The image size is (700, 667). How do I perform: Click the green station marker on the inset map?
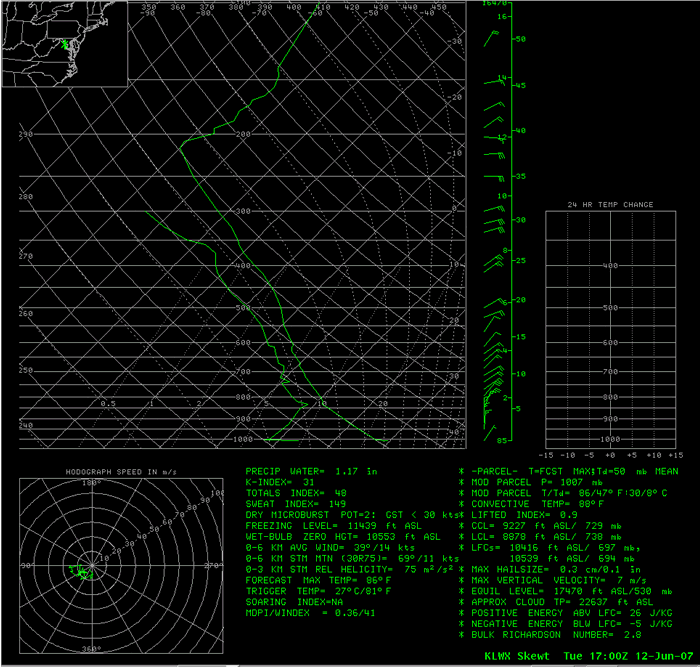click(65, 44)
